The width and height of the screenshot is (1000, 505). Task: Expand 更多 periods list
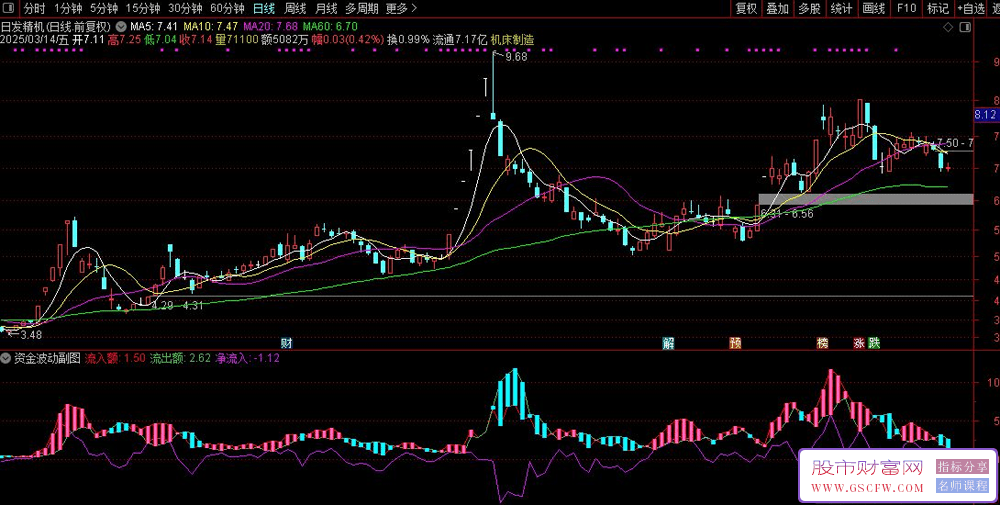[402, 8]
